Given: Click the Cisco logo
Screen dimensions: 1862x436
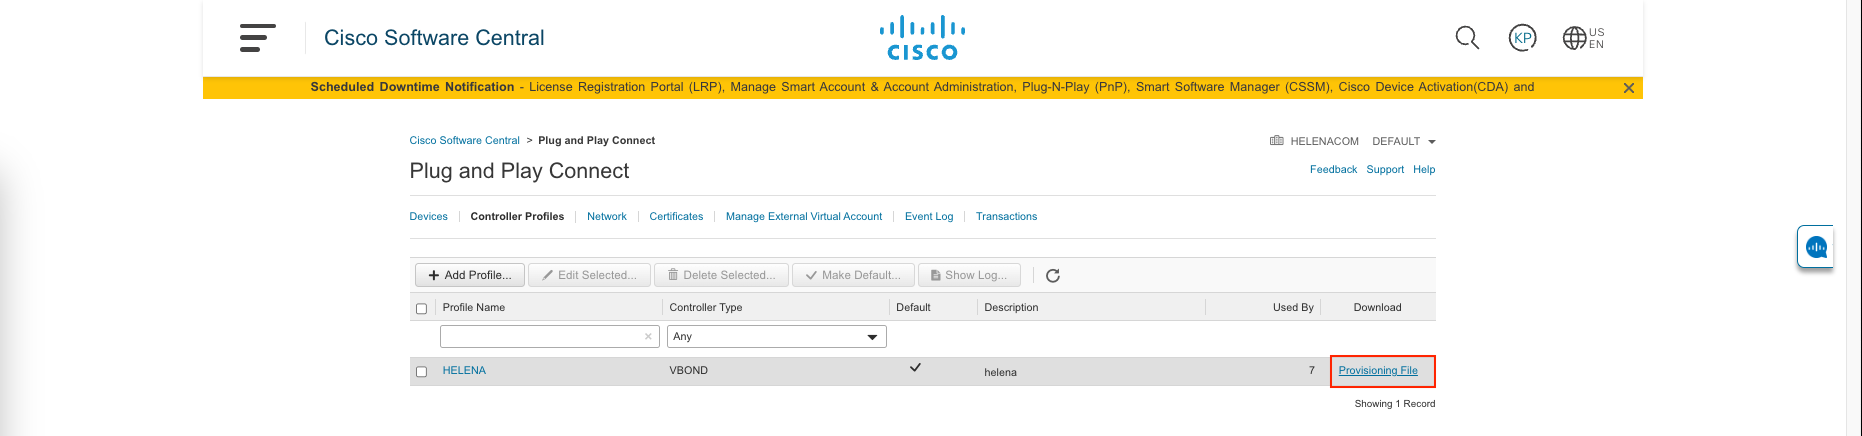Looking at the screenshot, I should (x=922, y=39).
